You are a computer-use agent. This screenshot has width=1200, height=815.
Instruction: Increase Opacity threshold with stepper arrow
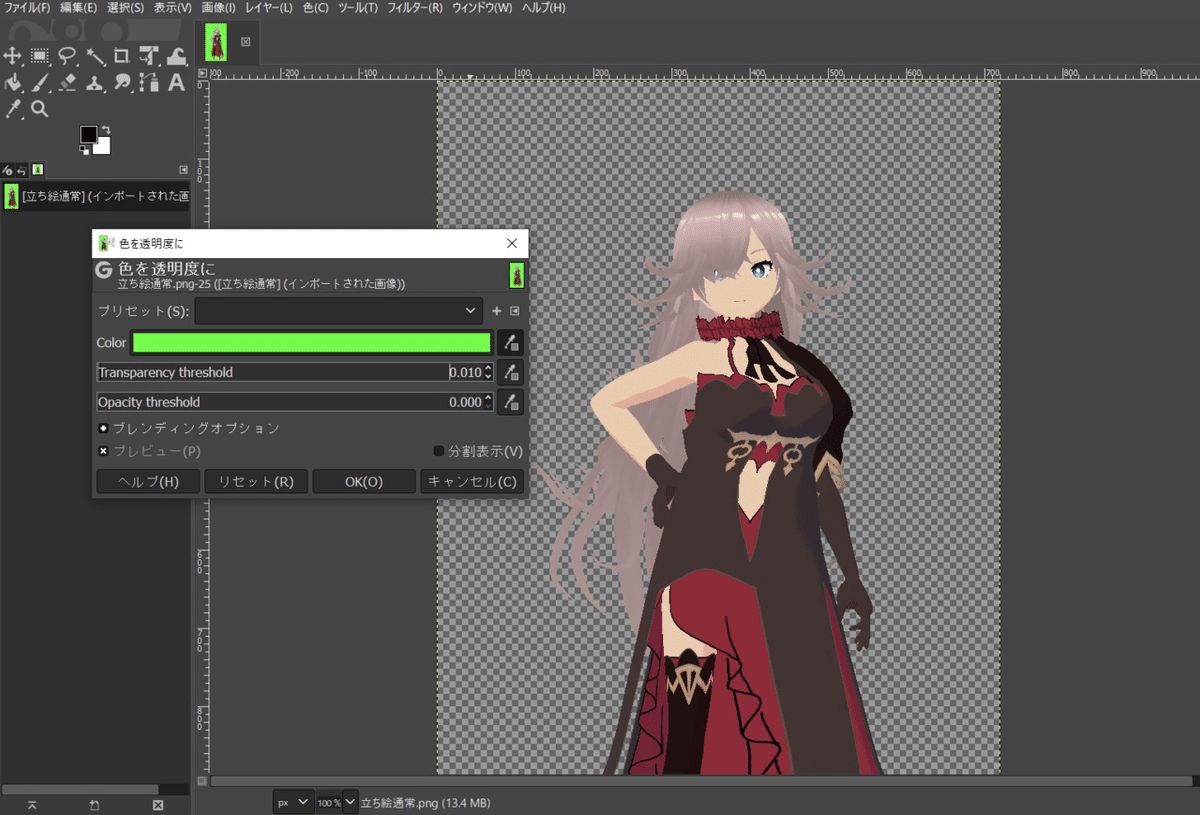click(x=488, y=398)
